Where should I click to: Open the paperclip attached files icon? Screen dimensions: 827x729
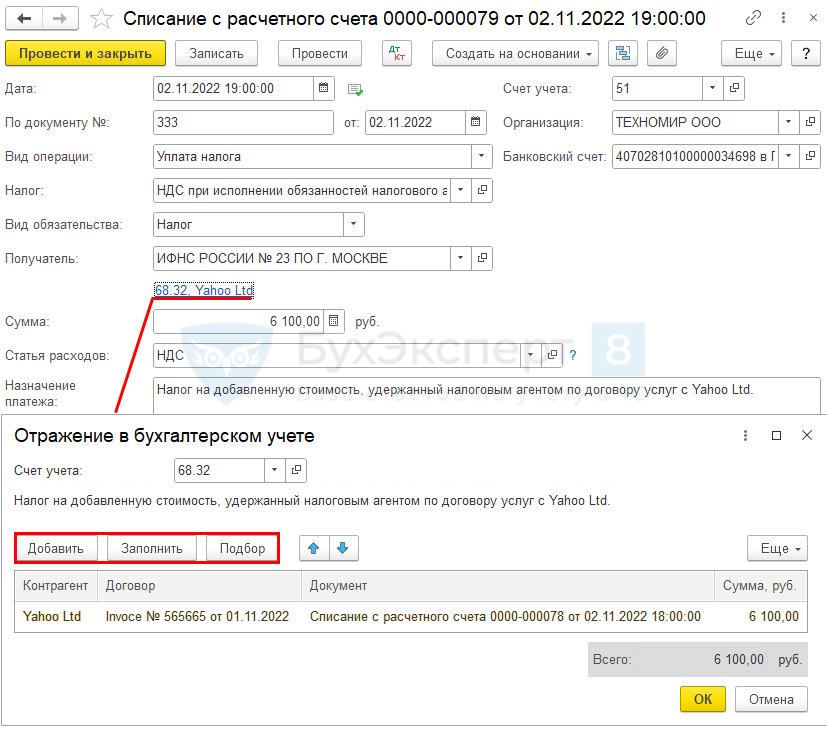tap(661, 54)
